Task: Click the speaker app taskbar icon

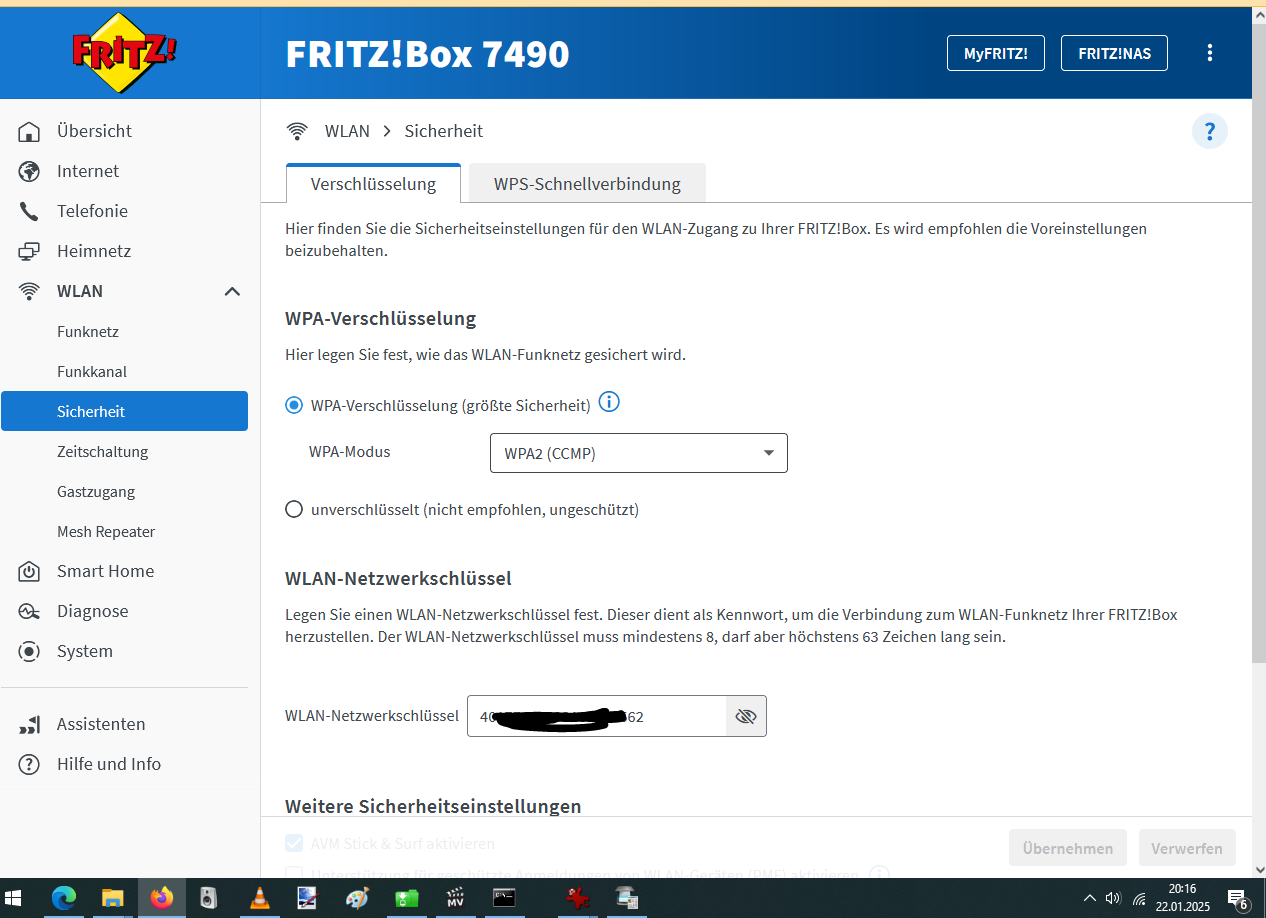Action: pos(208,898)
